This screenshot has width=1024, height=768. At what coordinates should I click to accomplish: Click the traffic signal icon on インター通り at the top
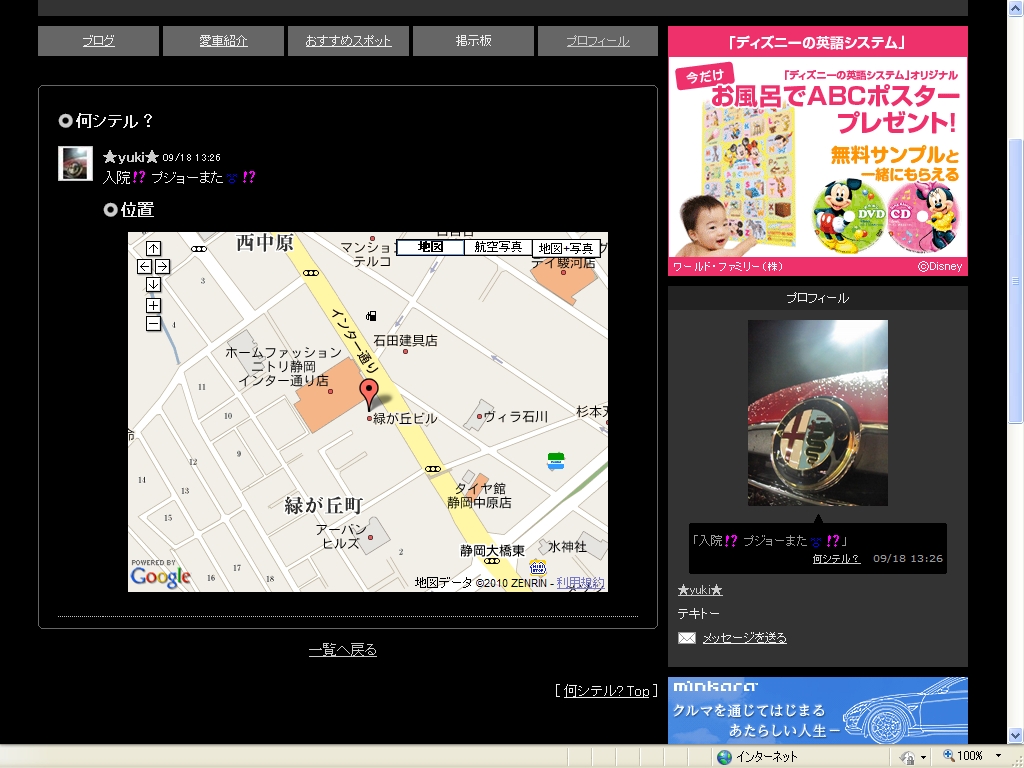click(311, 273)
